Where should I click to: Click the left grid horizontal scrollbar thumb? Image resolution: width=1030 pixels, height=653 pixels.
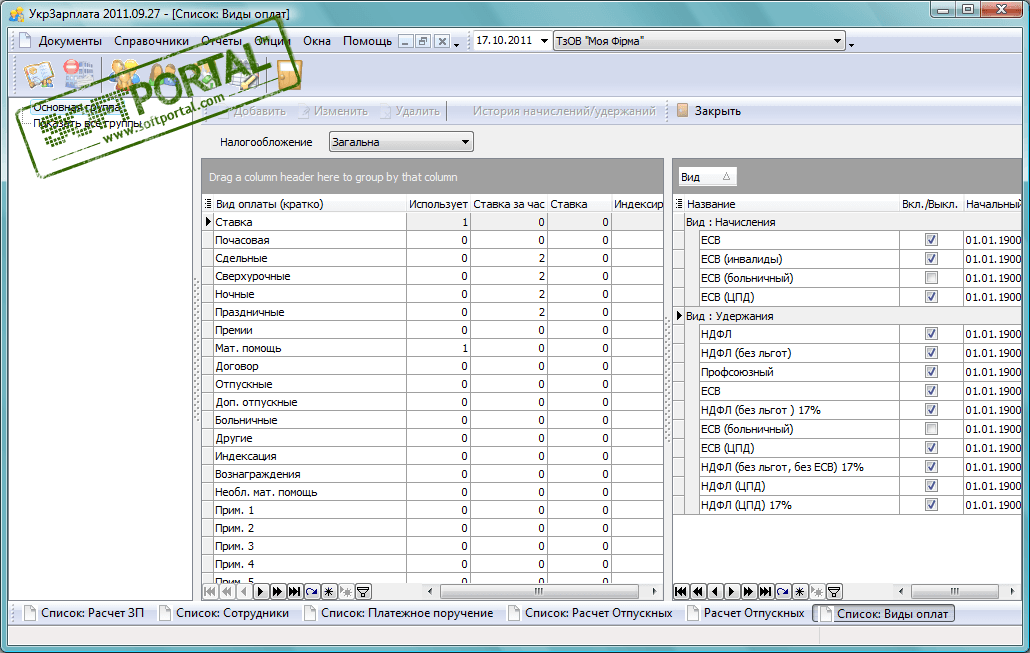(539, 591)
